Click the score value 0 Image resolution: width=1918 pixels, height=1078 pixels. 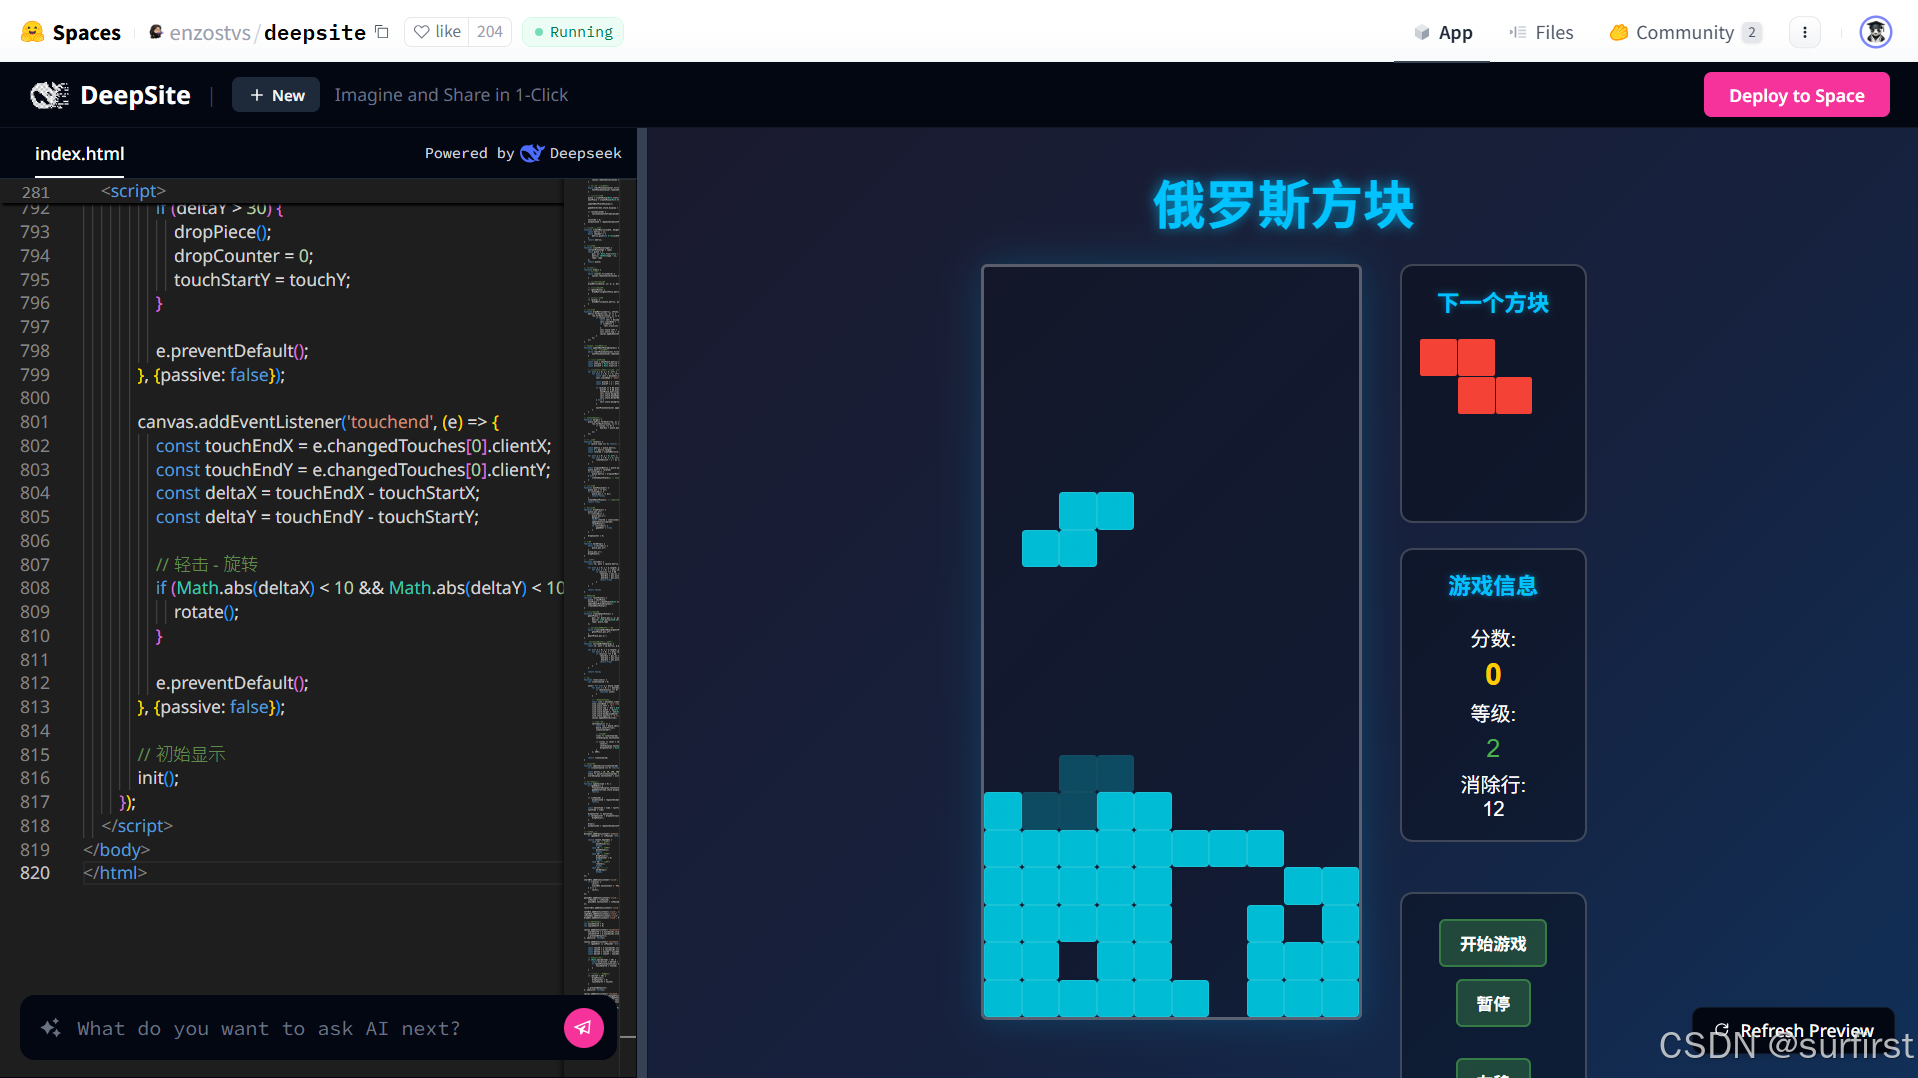(1492, 675)
